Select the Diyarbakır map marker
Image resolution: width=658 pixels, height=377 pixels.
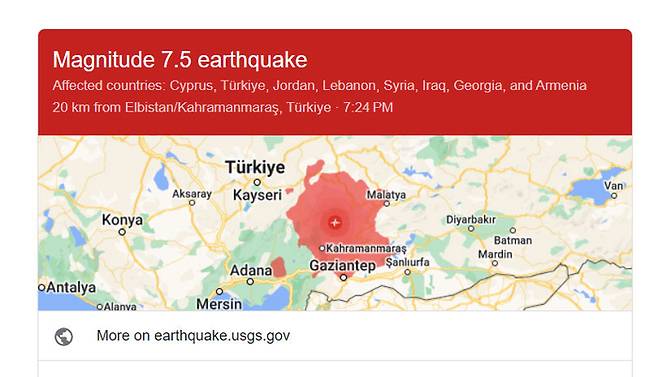pos(471,228)
